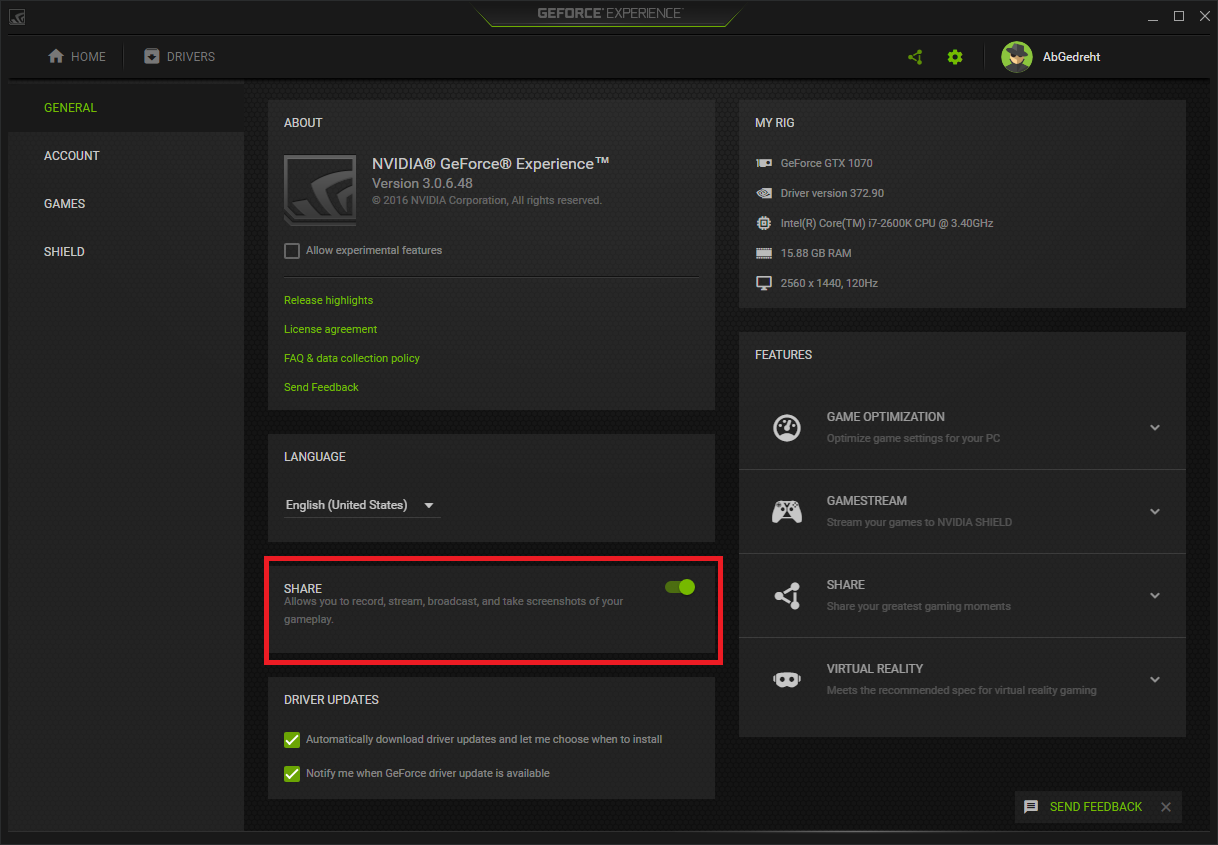
Task: Open the Release highlights link
Action: pyautogui.click(x=328, y=300)
